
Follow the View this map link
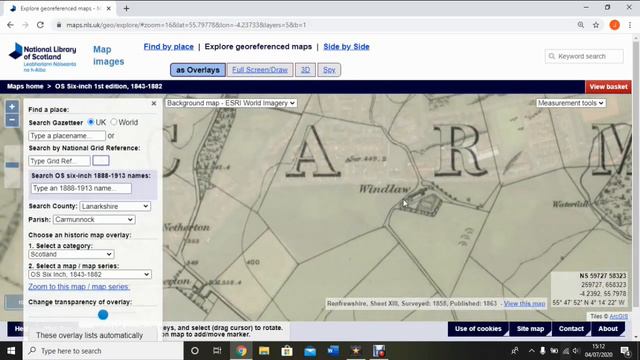(524, 304)
